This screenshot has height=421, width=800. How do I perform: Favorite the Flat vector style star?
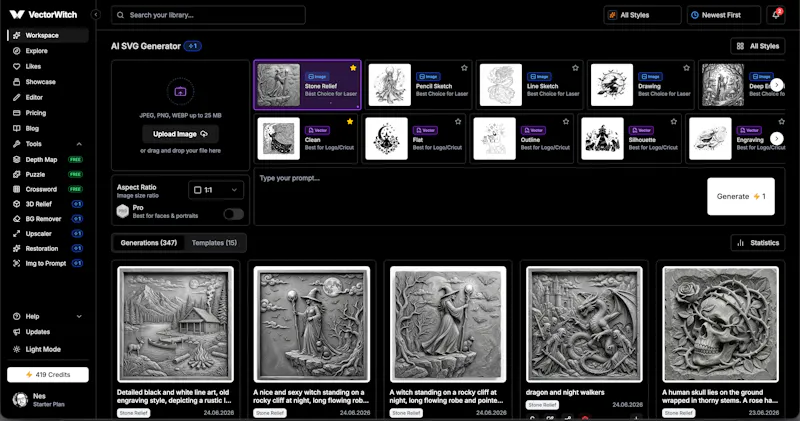pyautogui.click(x=458, y=121)
